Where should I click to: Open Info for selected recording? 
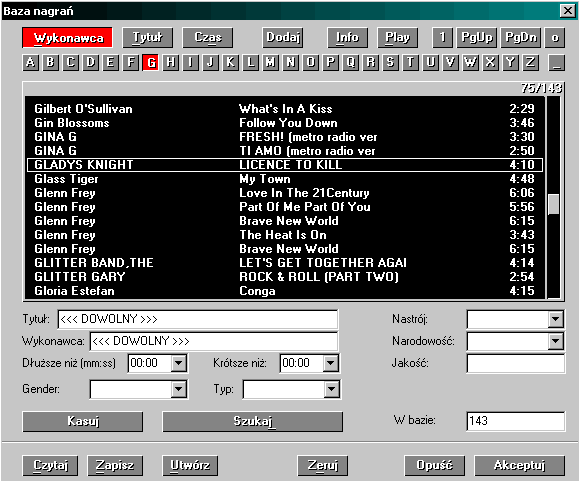click(x=347, y=38)
